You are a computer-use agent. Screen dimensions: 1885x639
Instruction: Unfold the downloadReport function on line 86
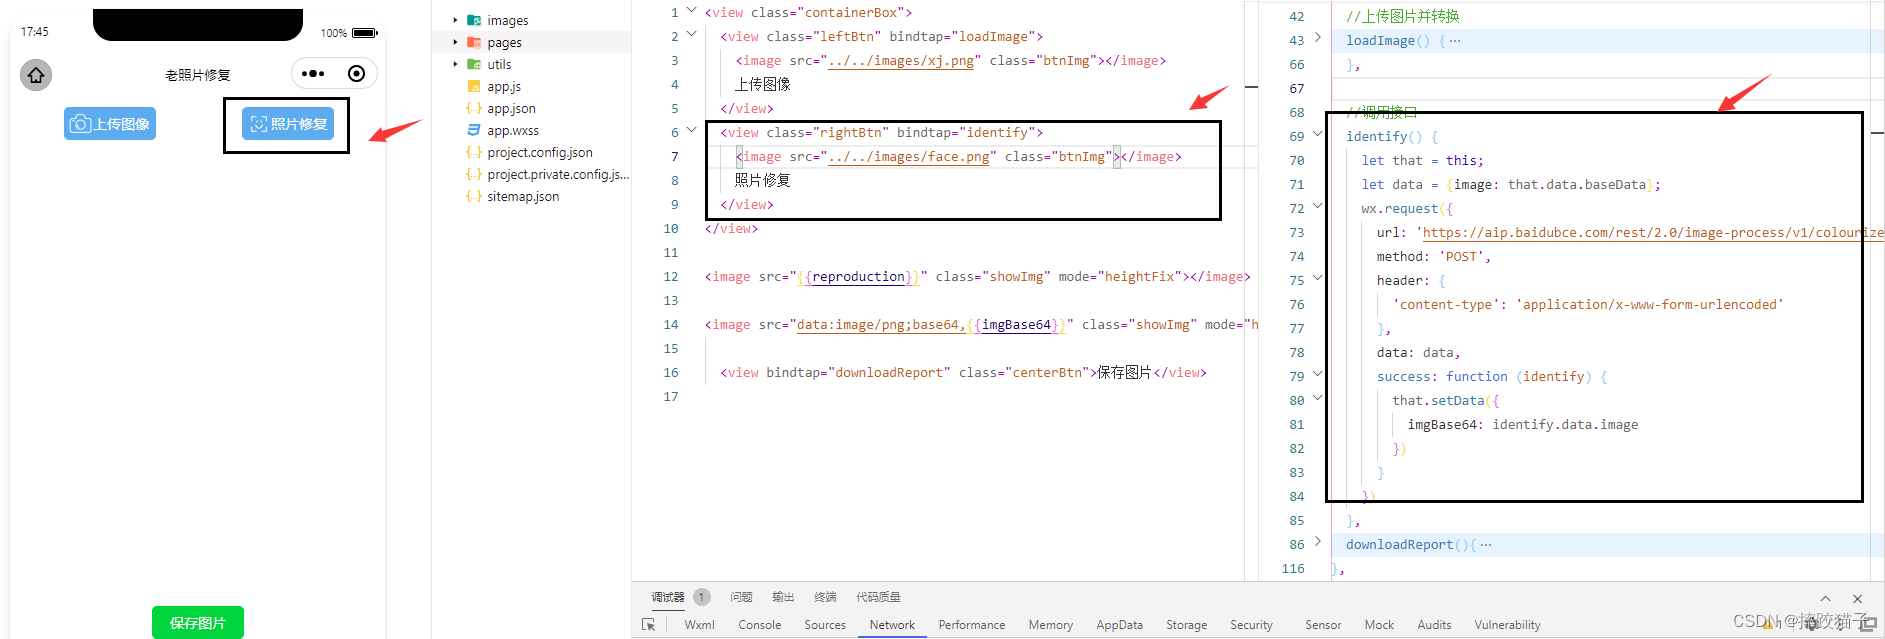1318,542
